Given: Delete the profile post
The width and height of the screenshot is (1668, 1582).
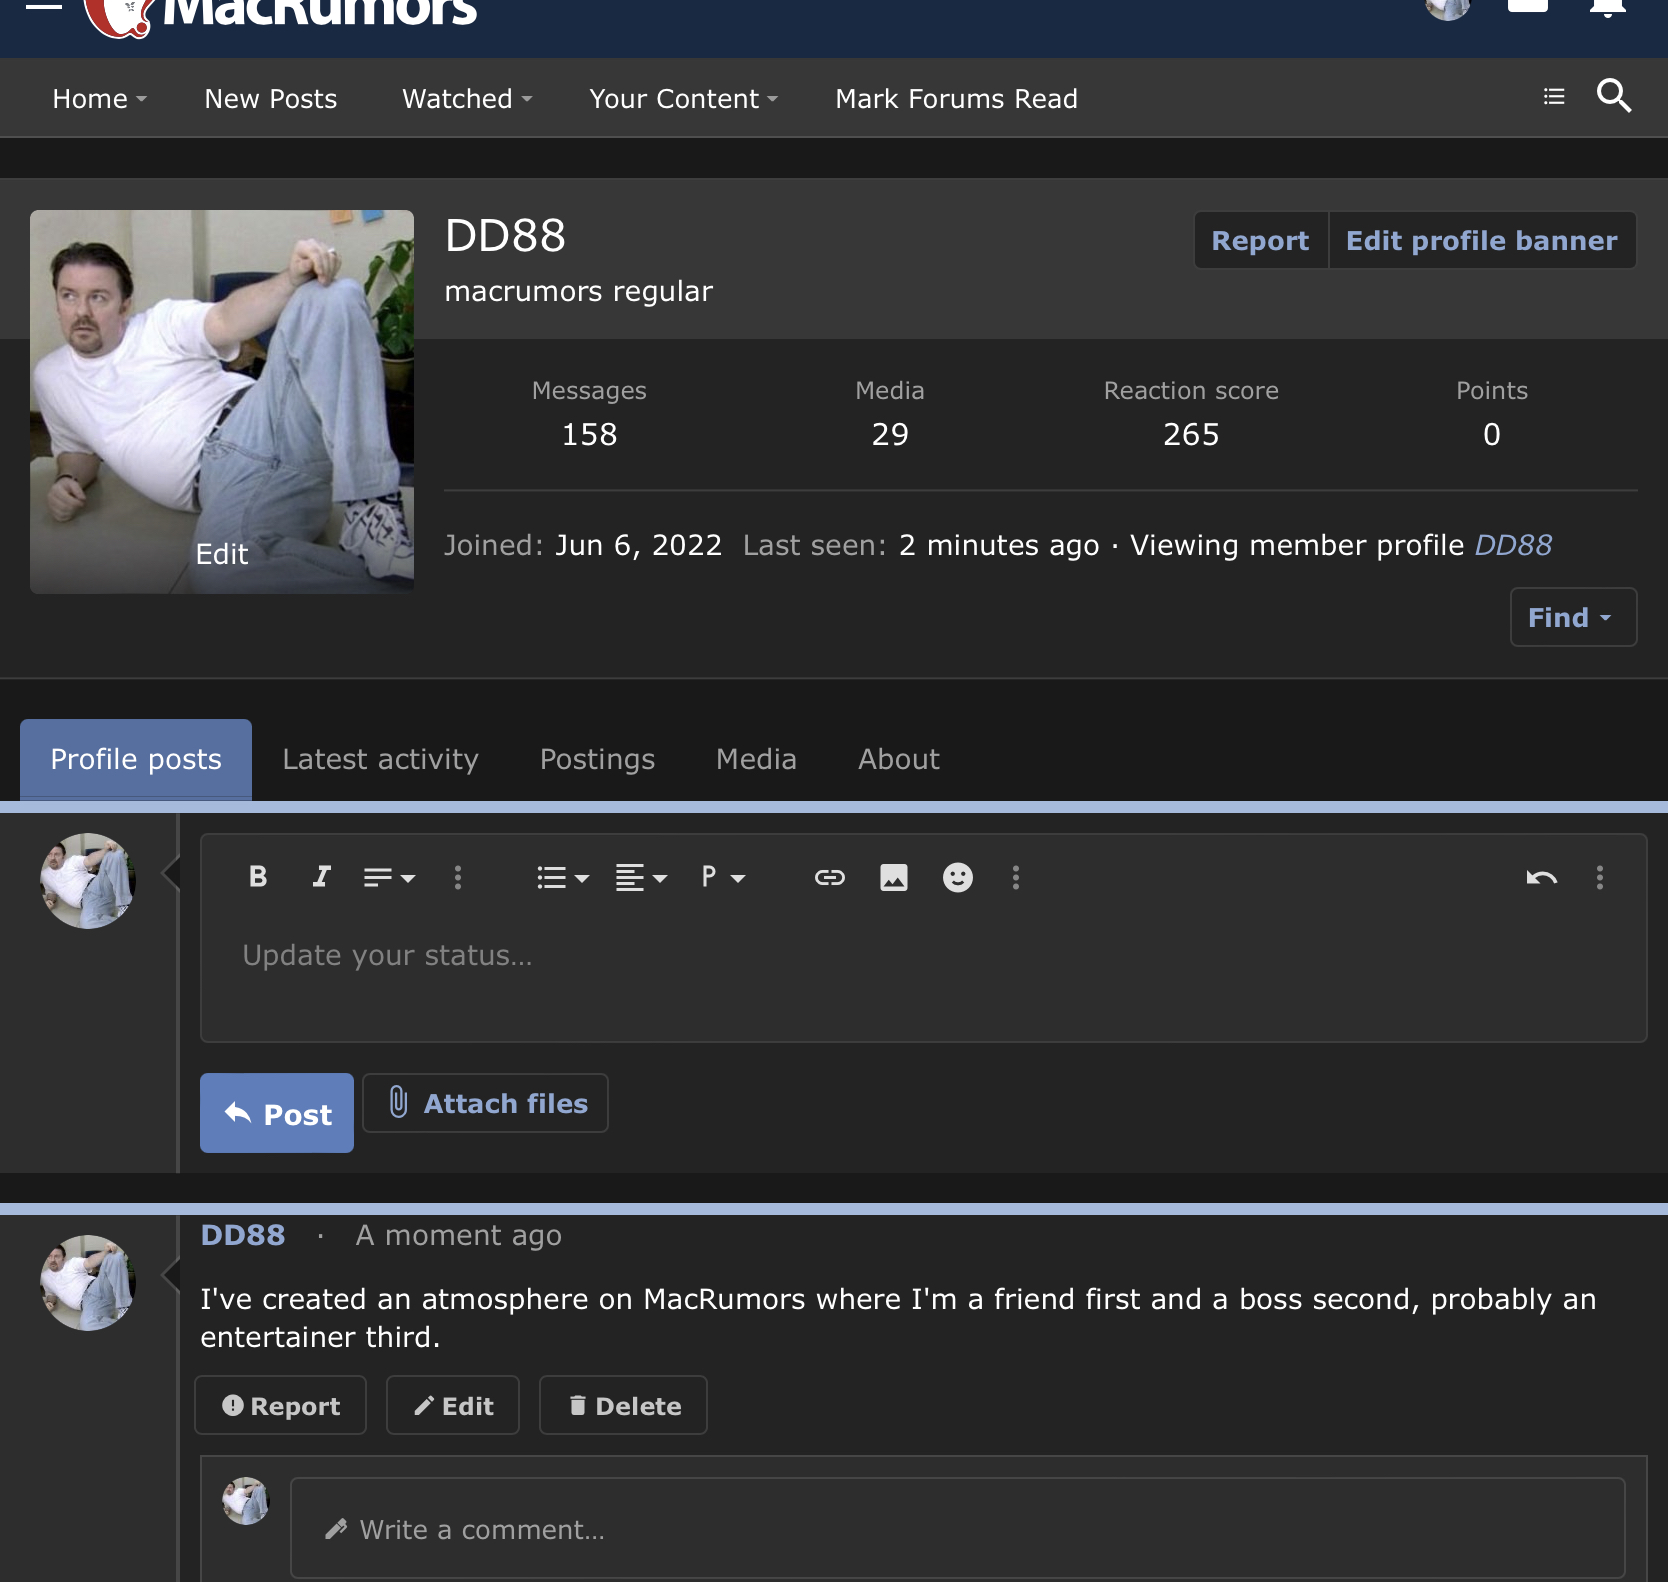Looking at the screenshot, I should [623, 1405].
